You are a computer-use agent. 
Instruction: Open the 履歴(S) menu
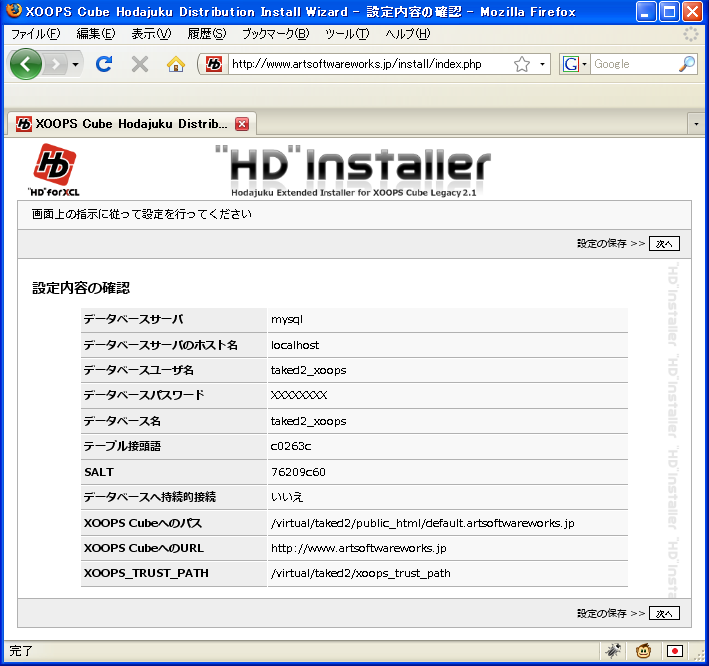(207, 34)
